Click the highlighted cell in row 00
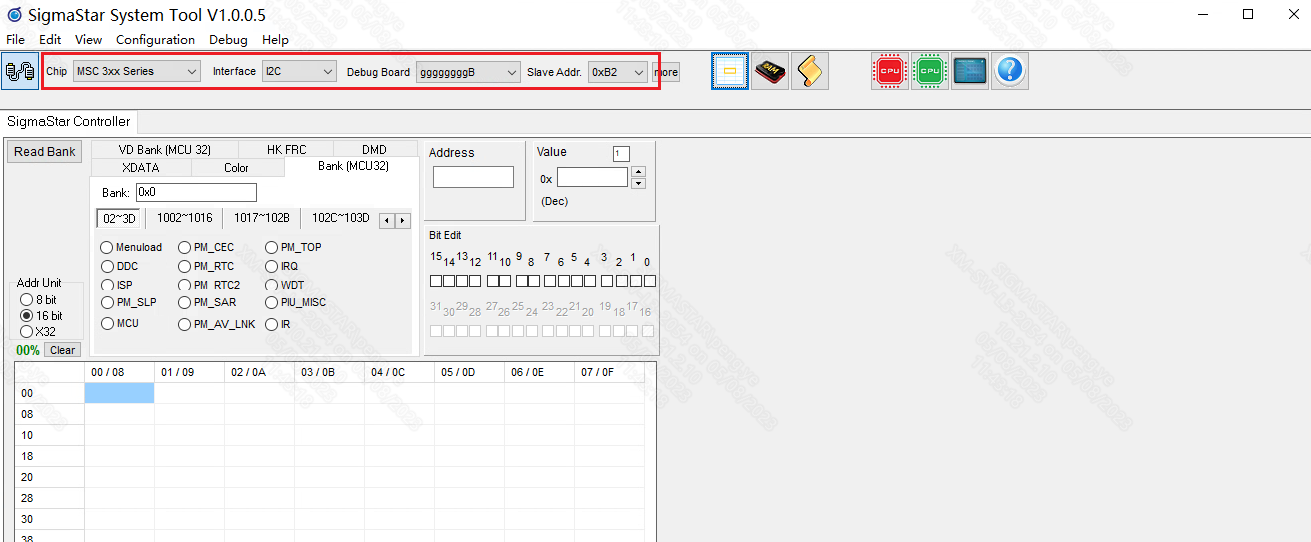The width and height of the screenshot is (1311, 542). [119, 393]
